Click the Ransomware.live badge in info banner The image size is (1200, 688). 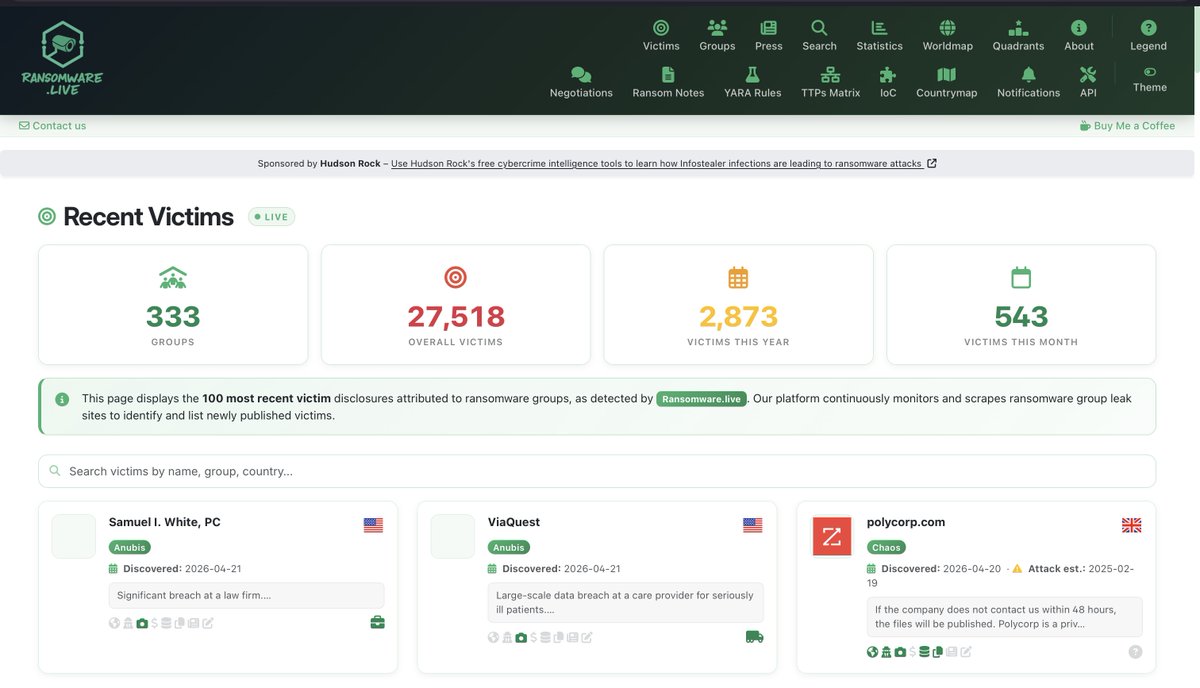pos(702,399)
